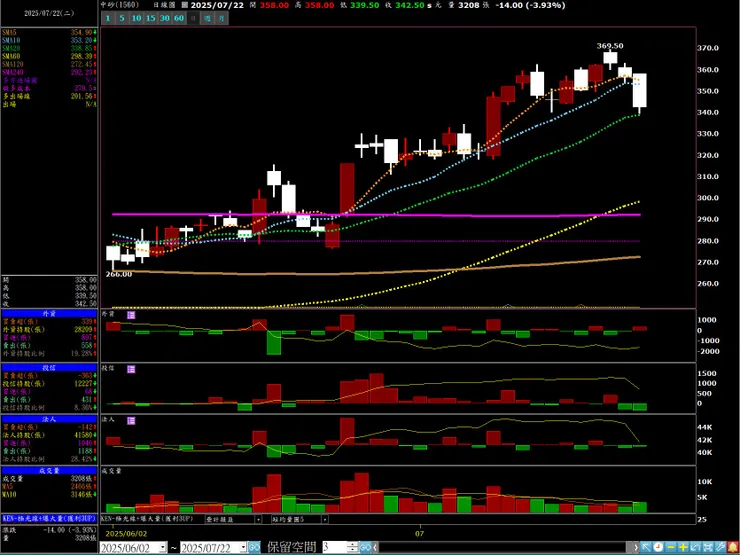Select the 法人 blue section header

pos(49,419)
